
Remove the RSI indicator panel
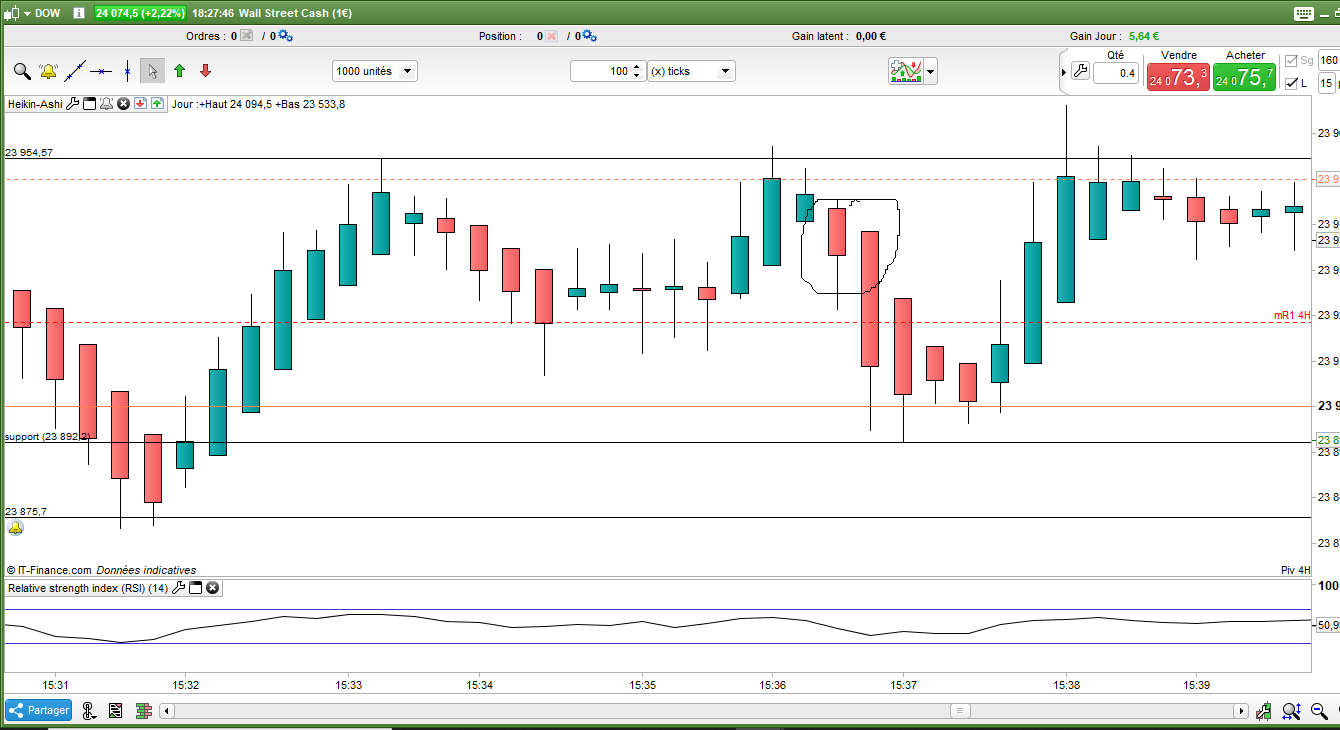click(x=212, y=588)
